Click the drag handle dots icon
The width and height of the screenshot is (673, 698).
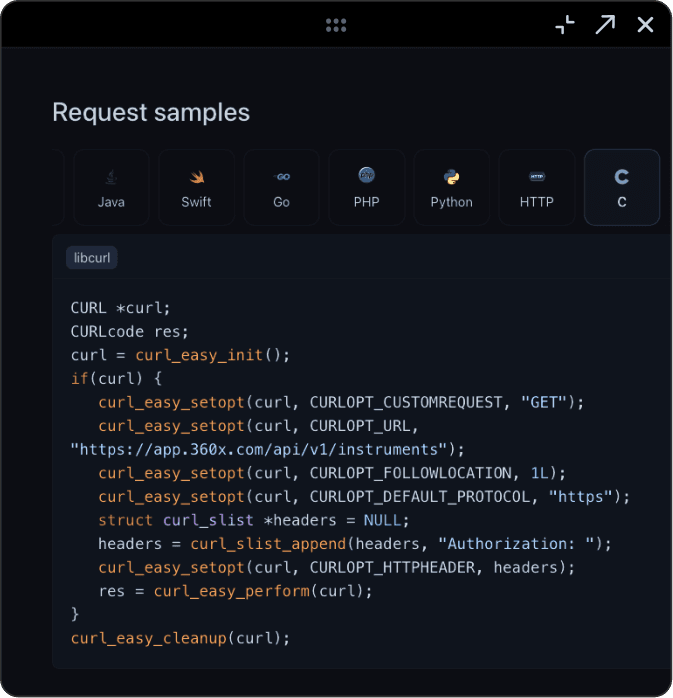pyautogui.click(x=336, y=25)
